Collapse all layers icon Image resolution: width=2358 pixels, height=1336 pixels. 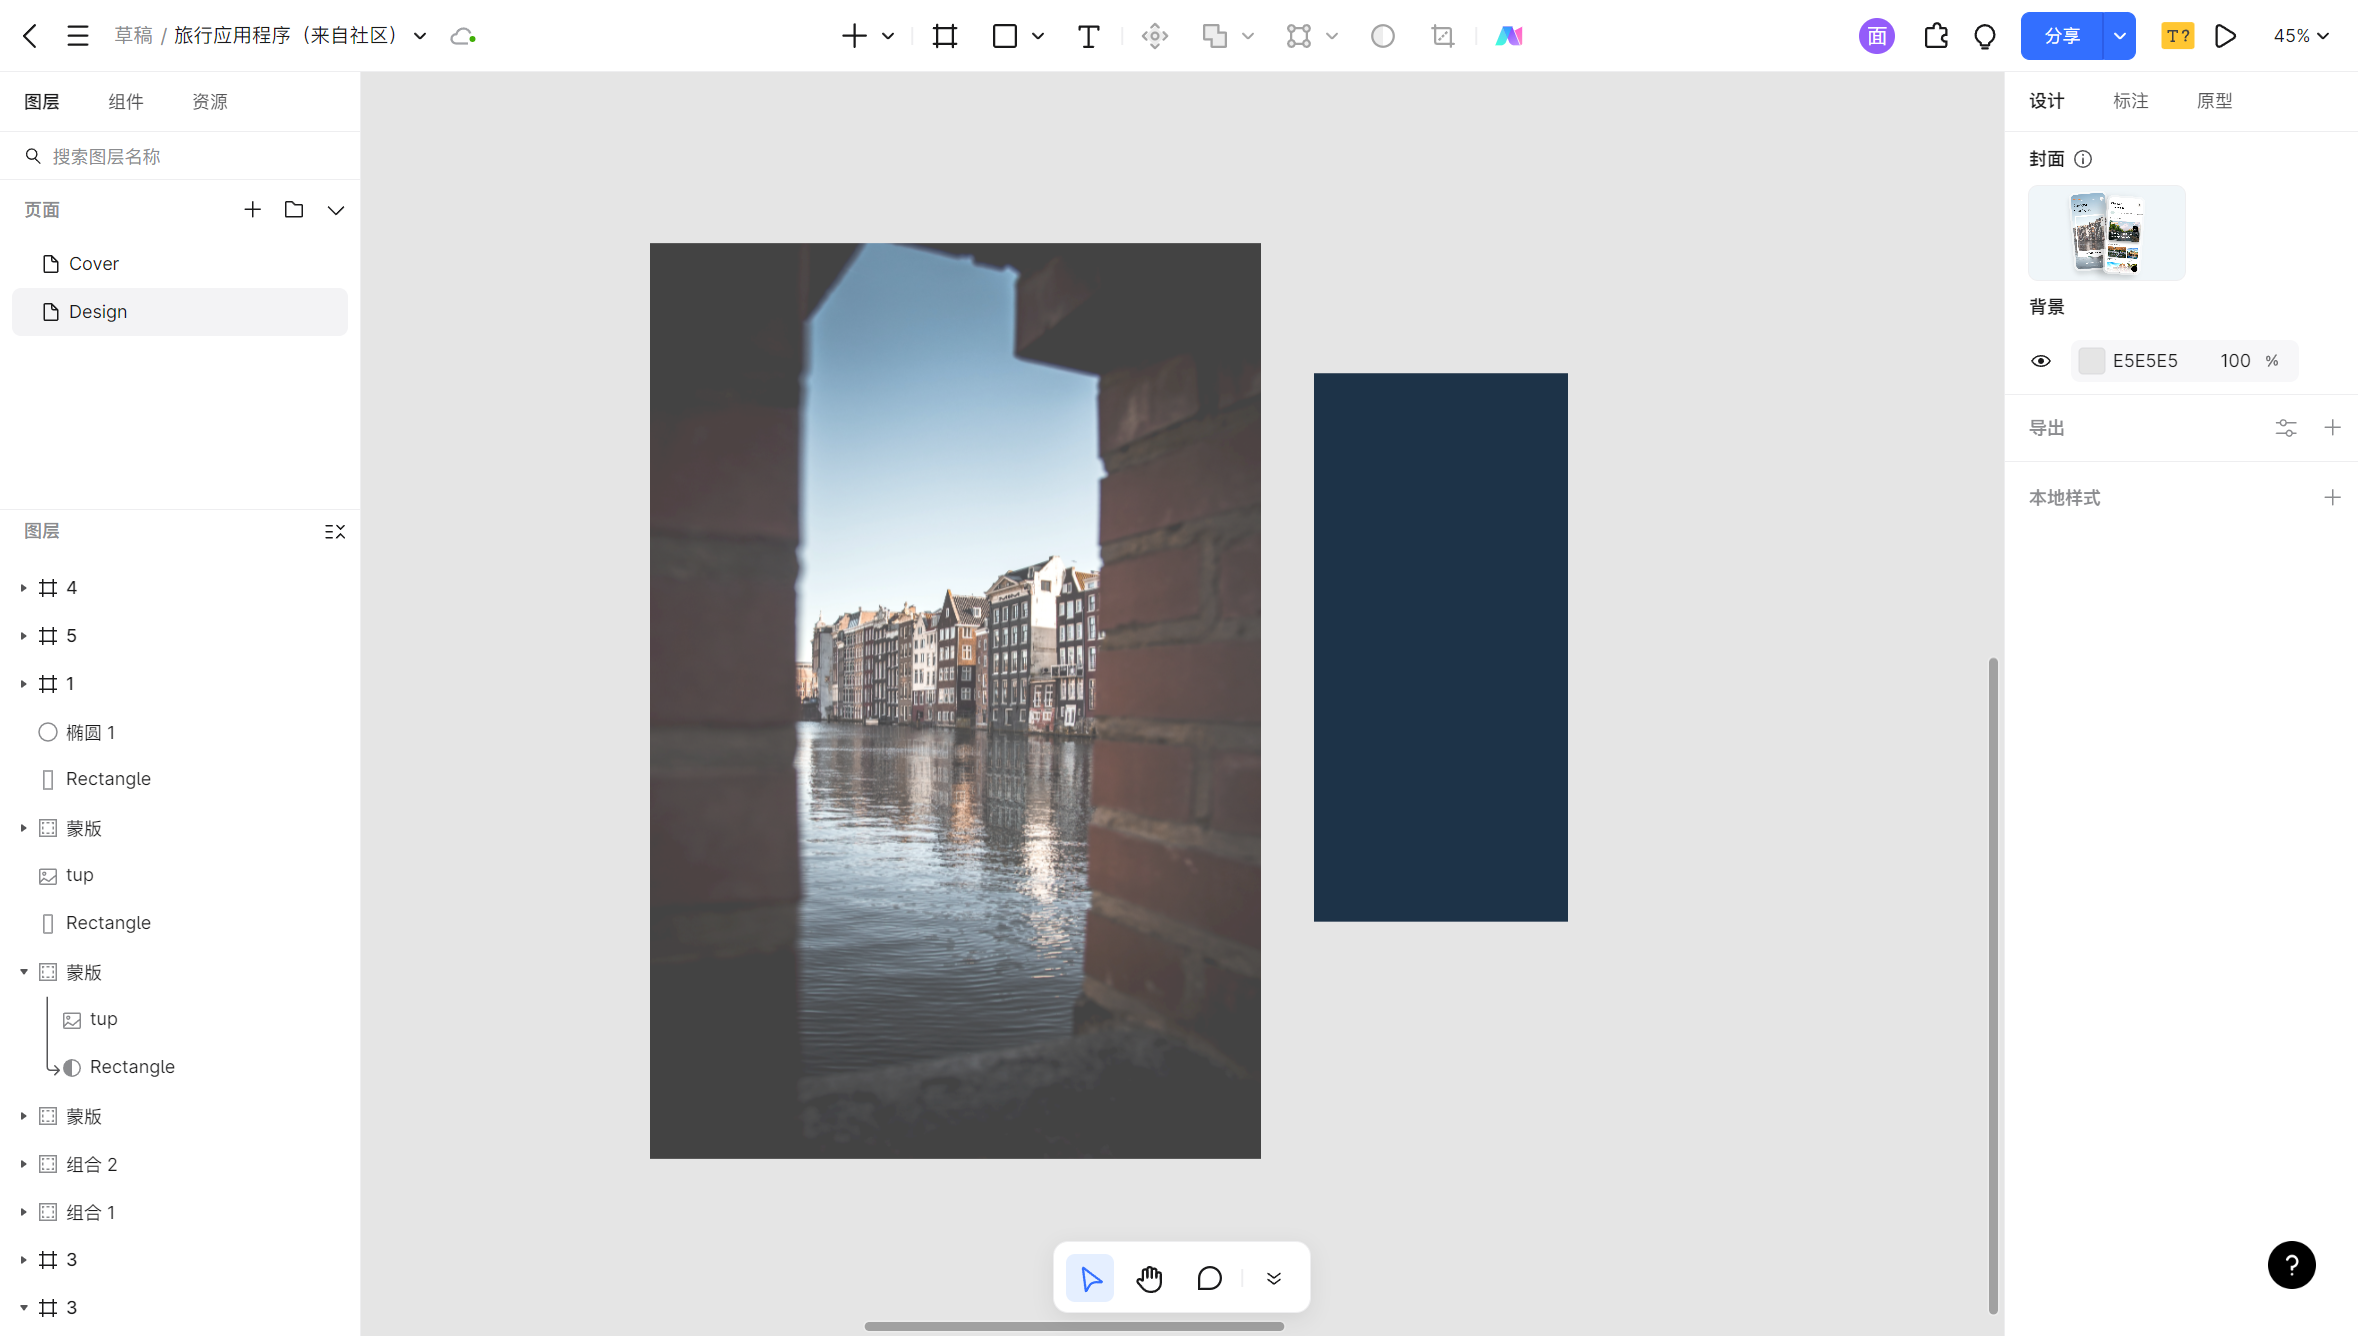tap(335, 532)
